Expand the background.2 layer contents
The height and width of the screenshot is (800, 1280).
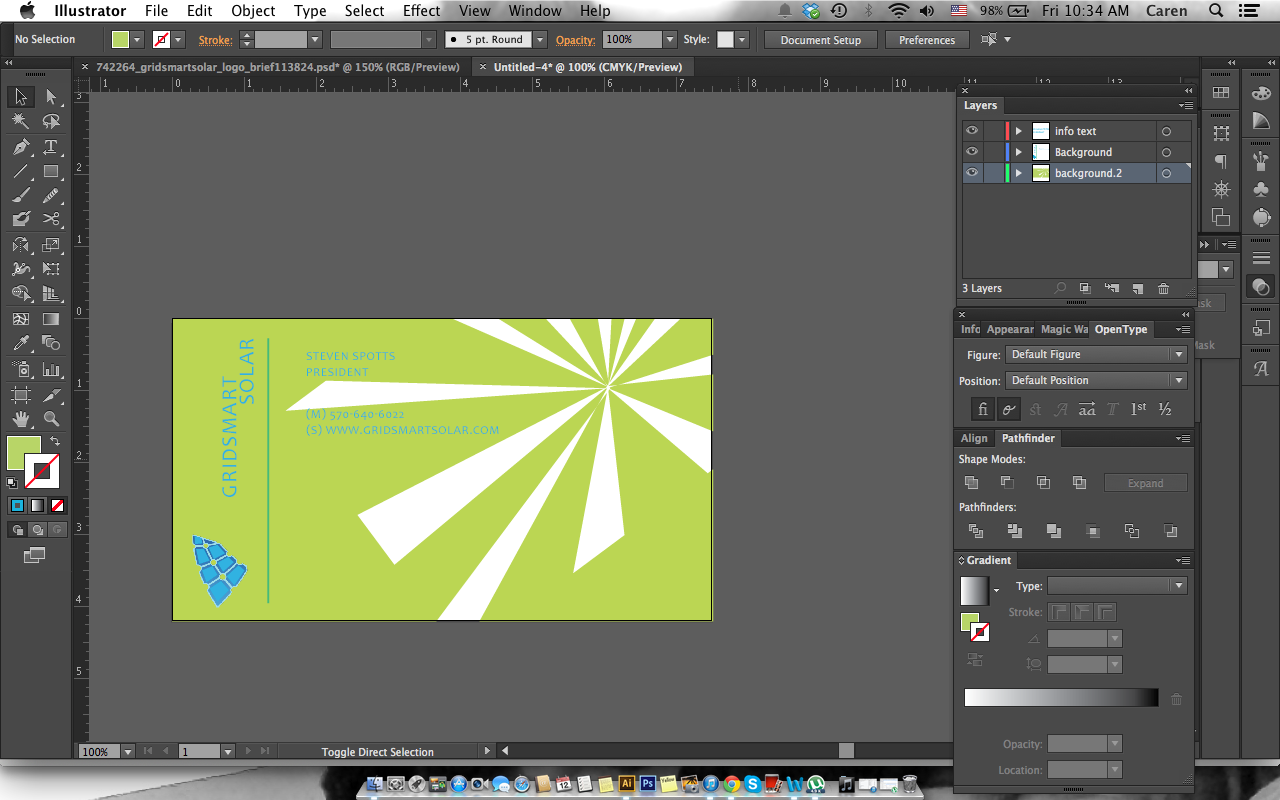click(1018, 173)
